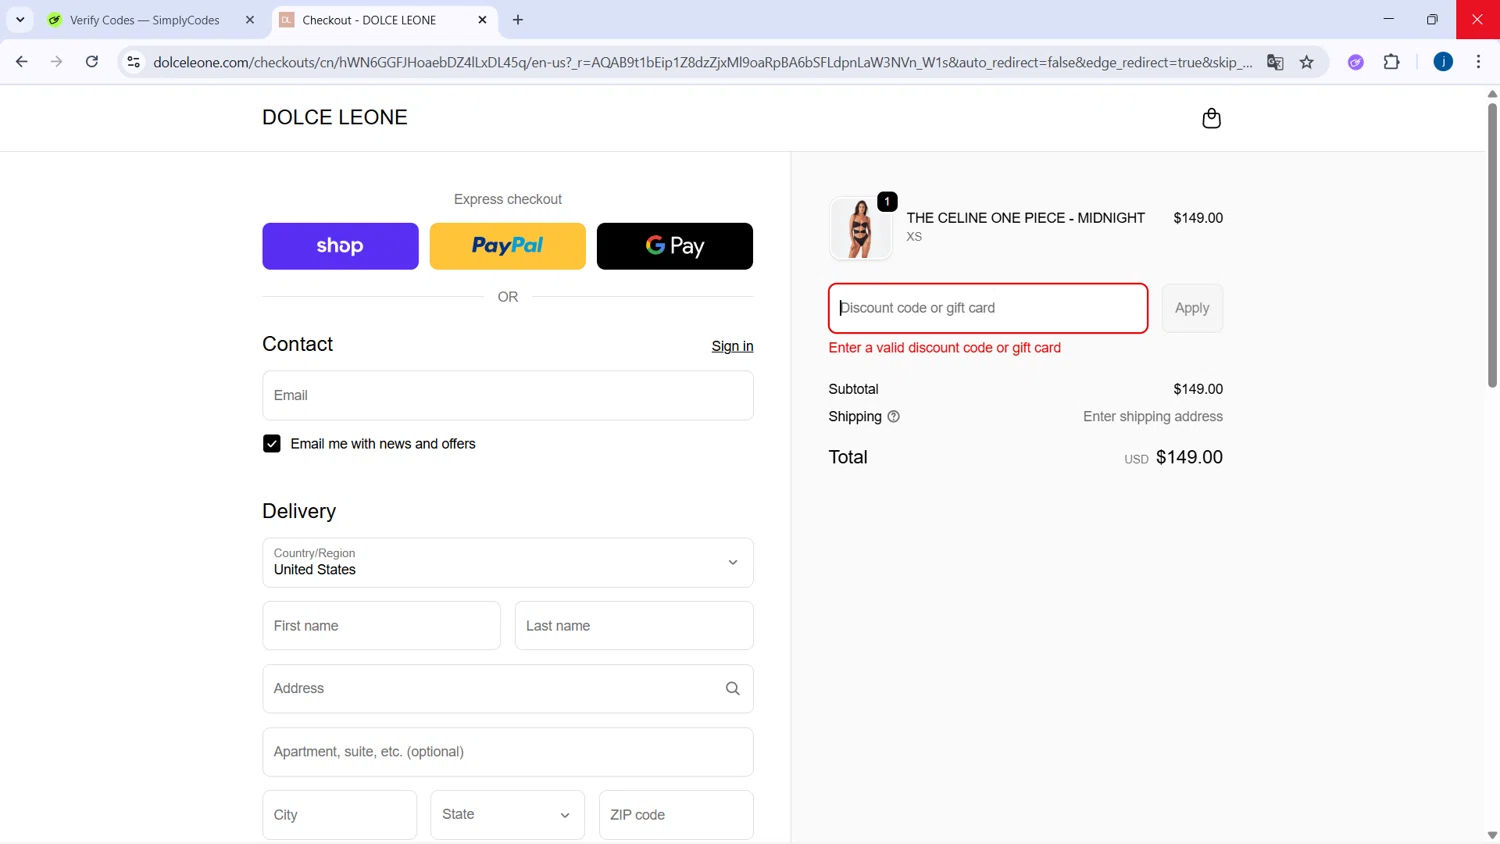Go back to the previous page

coord(22,62)
